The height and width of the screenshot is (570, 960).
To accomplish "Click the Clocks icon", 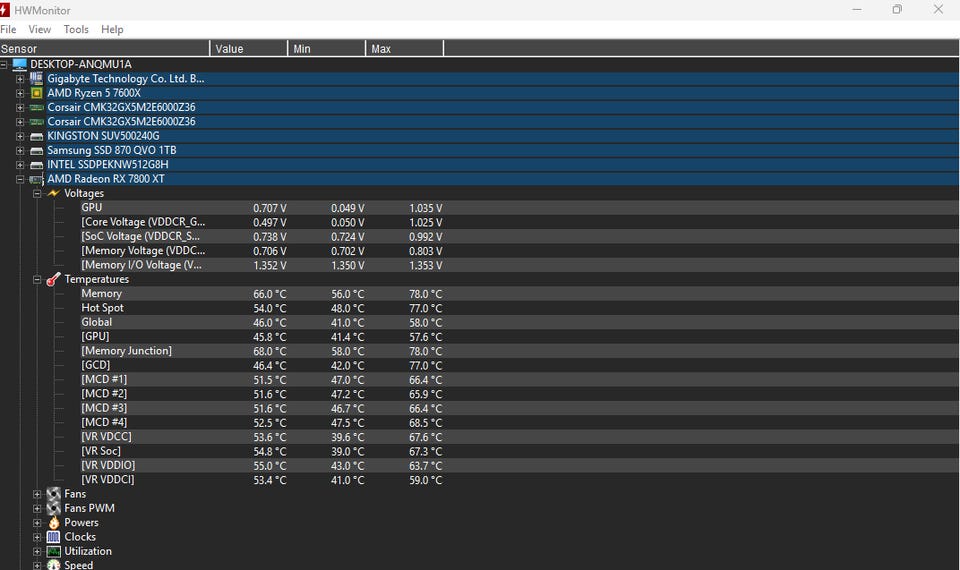I will click(x=54, y=537).
